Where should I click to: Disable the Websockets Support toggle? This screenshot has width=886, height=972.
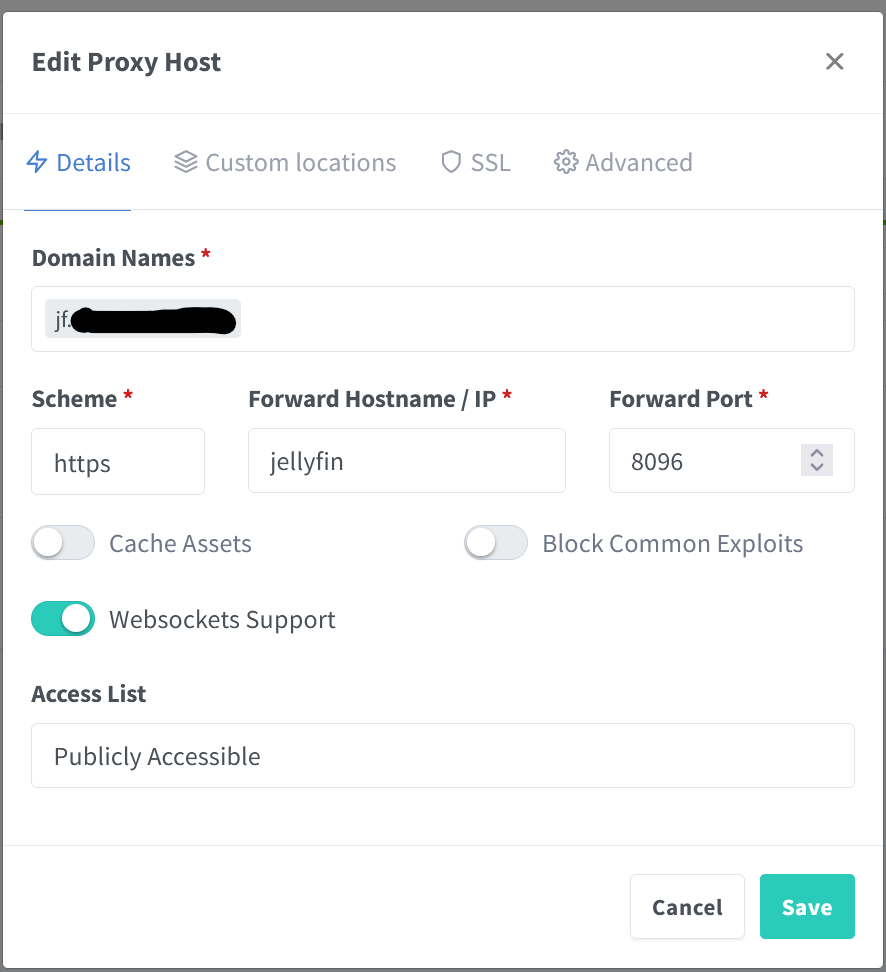point(63,619)
